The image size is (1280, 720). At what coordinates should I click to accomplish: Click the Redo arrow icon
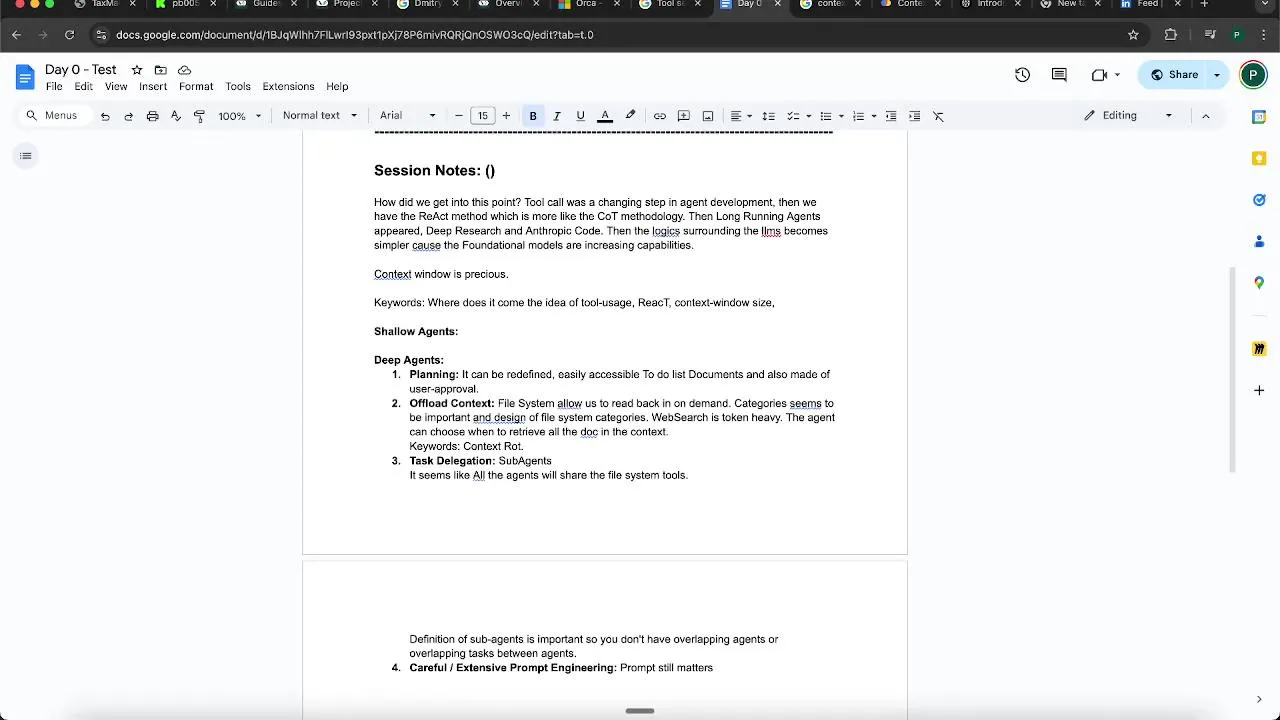pos(128,116)
